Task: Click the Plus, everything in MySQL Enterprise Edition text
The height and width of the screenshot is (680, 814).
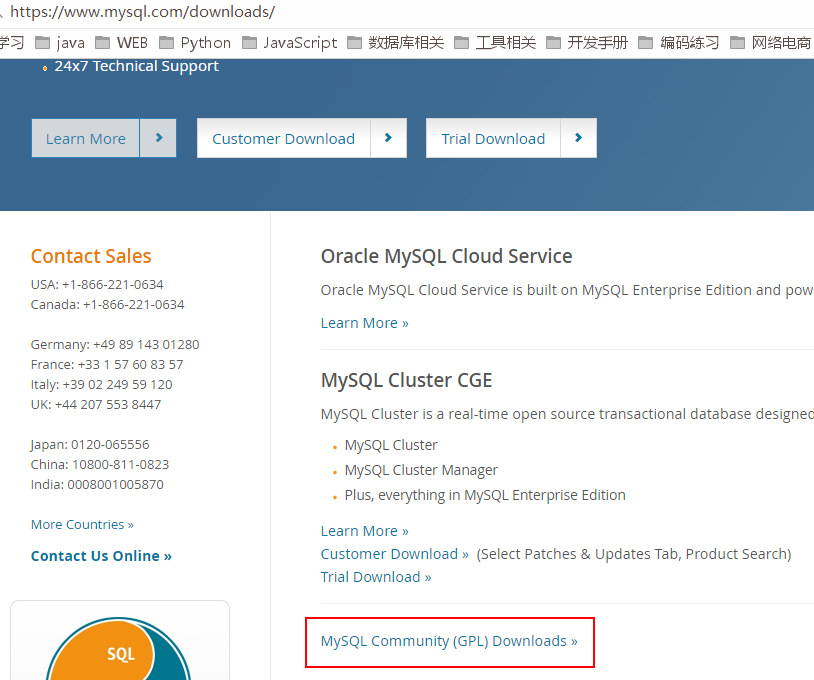Action: tap(485, 495)
